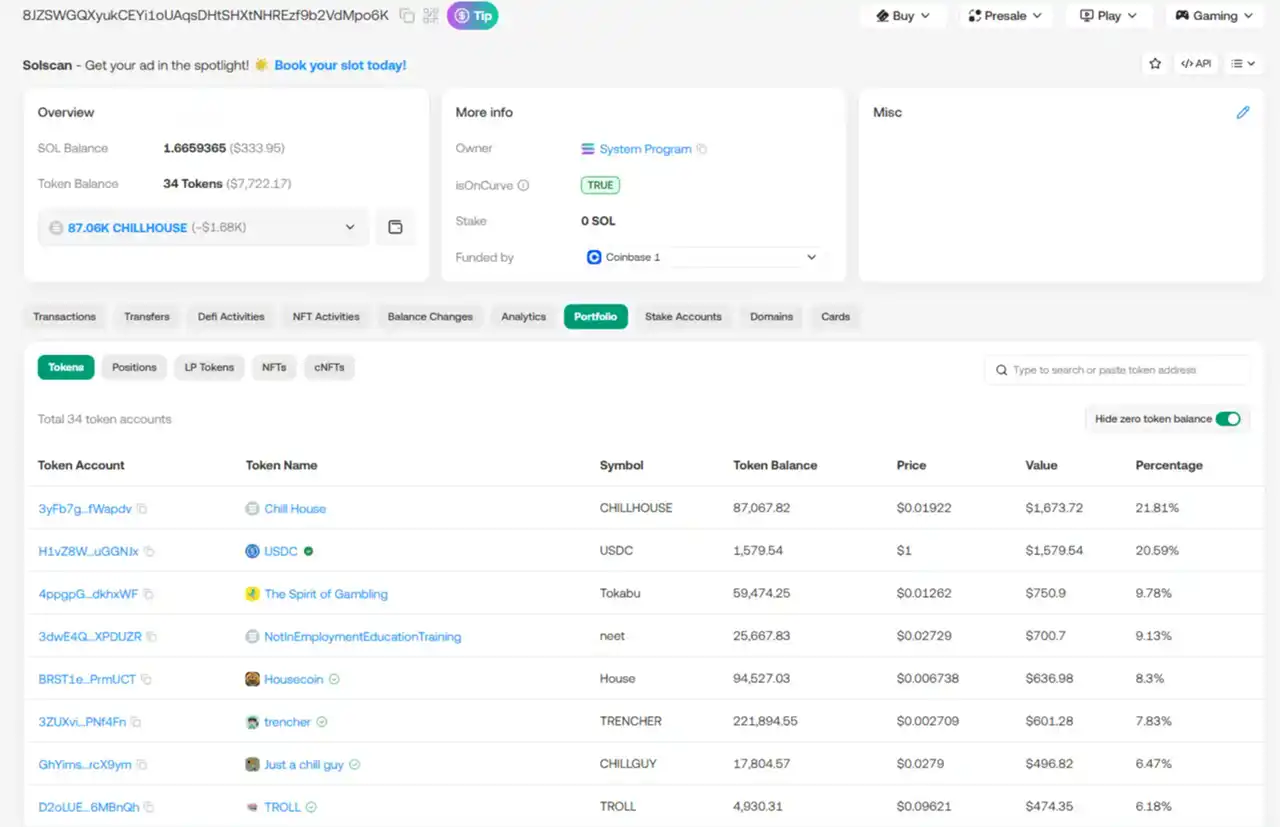
Task: Click the pencil edit icon on Misc panel
Action: [x=1243, y=112]
